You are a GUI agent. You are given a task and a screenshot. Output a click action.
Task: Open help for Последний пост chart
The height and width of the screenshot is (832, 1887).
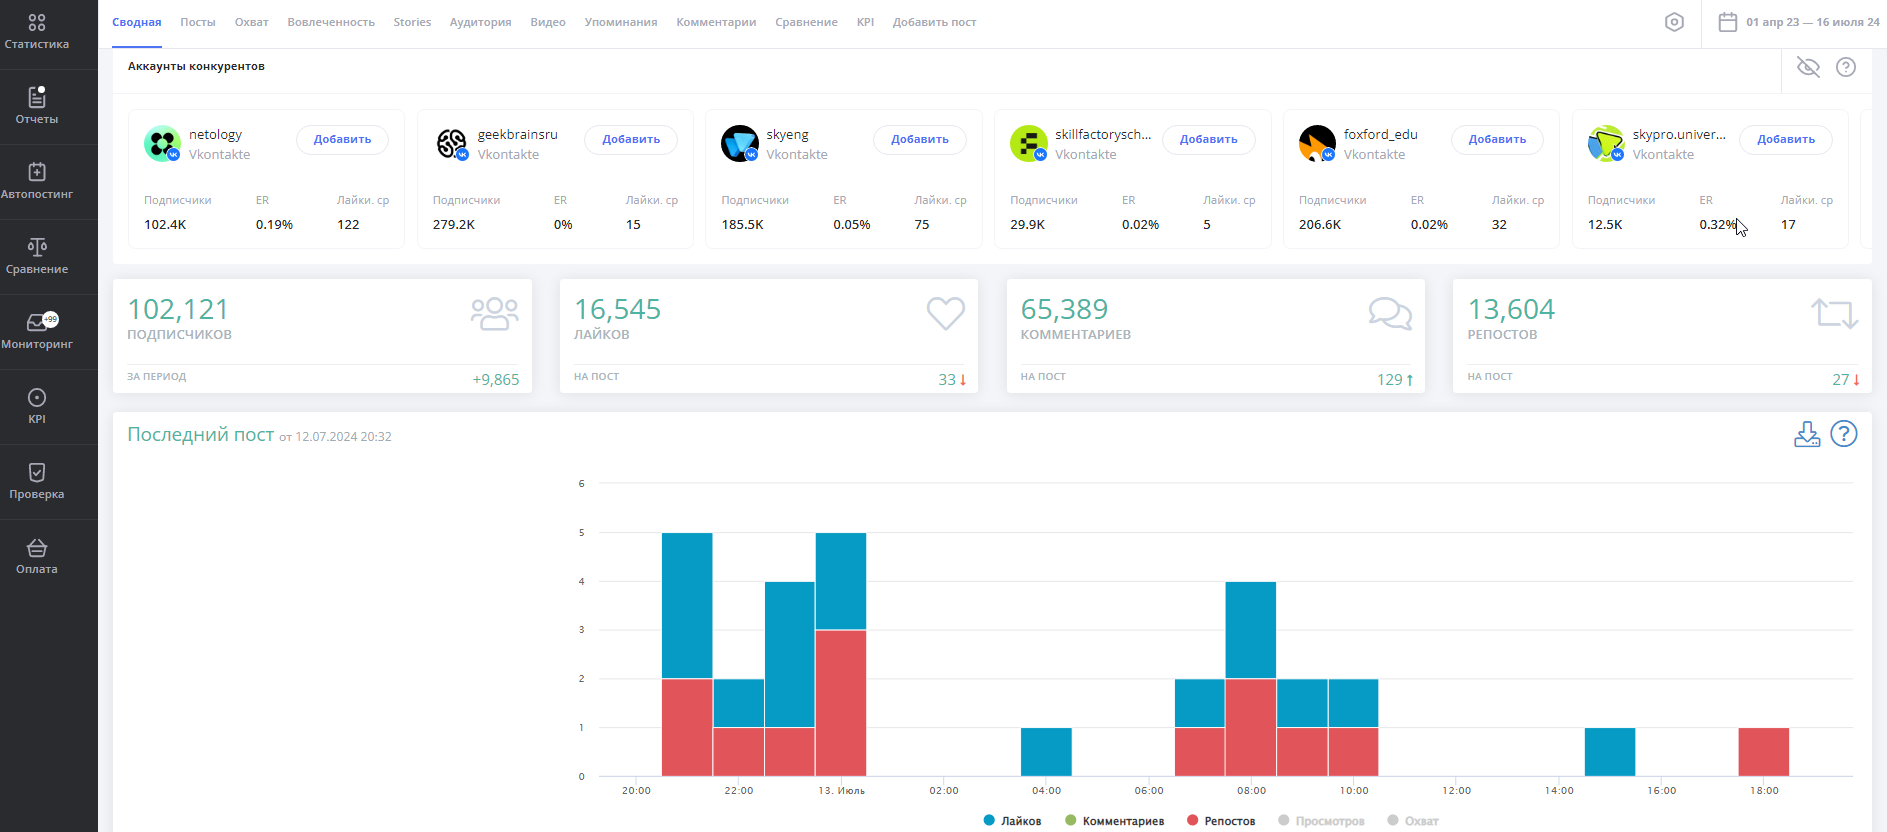[1843, 434]
